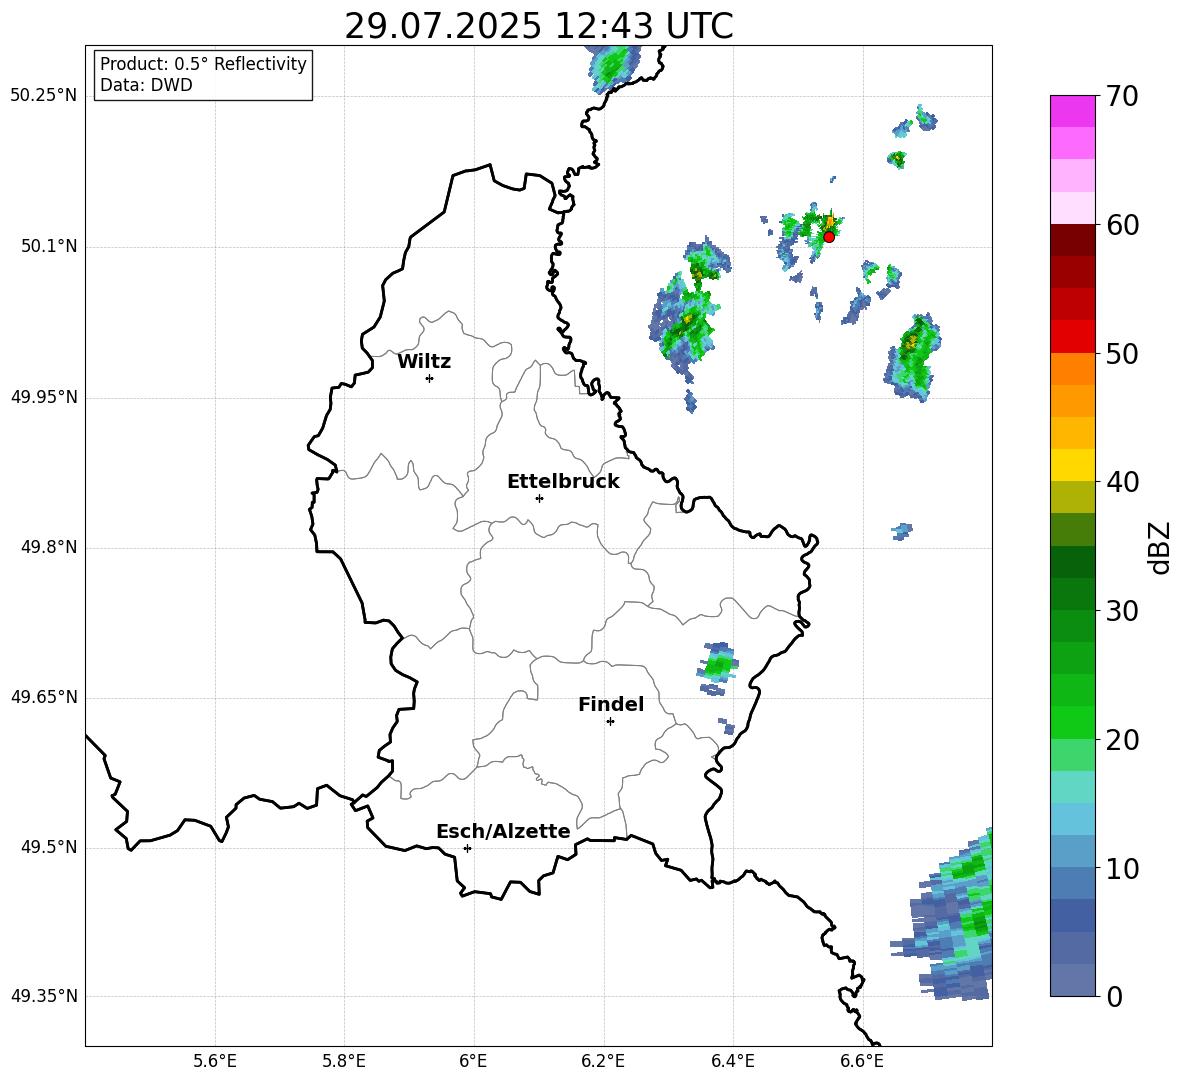Viewport: 1184px width, 1081px height.
Task: Click the 50.1°N latitude label
Action: click(x=50, y=247)
